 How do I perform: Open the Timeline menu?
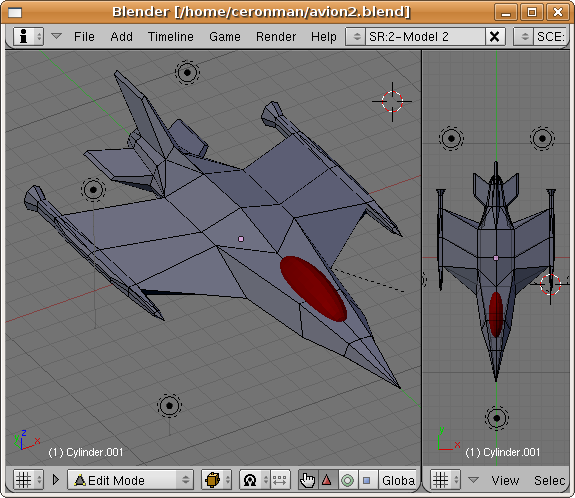click(x=171, y=37)
